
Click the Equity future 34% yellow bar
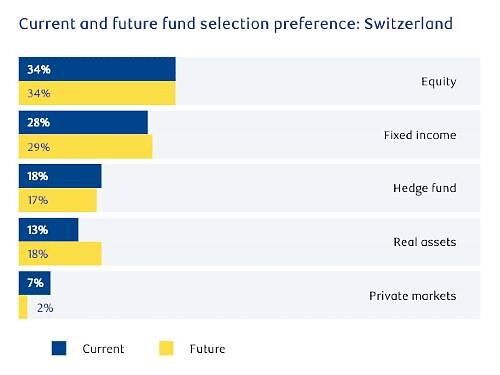pyautogui.click(x=97, y=93)
